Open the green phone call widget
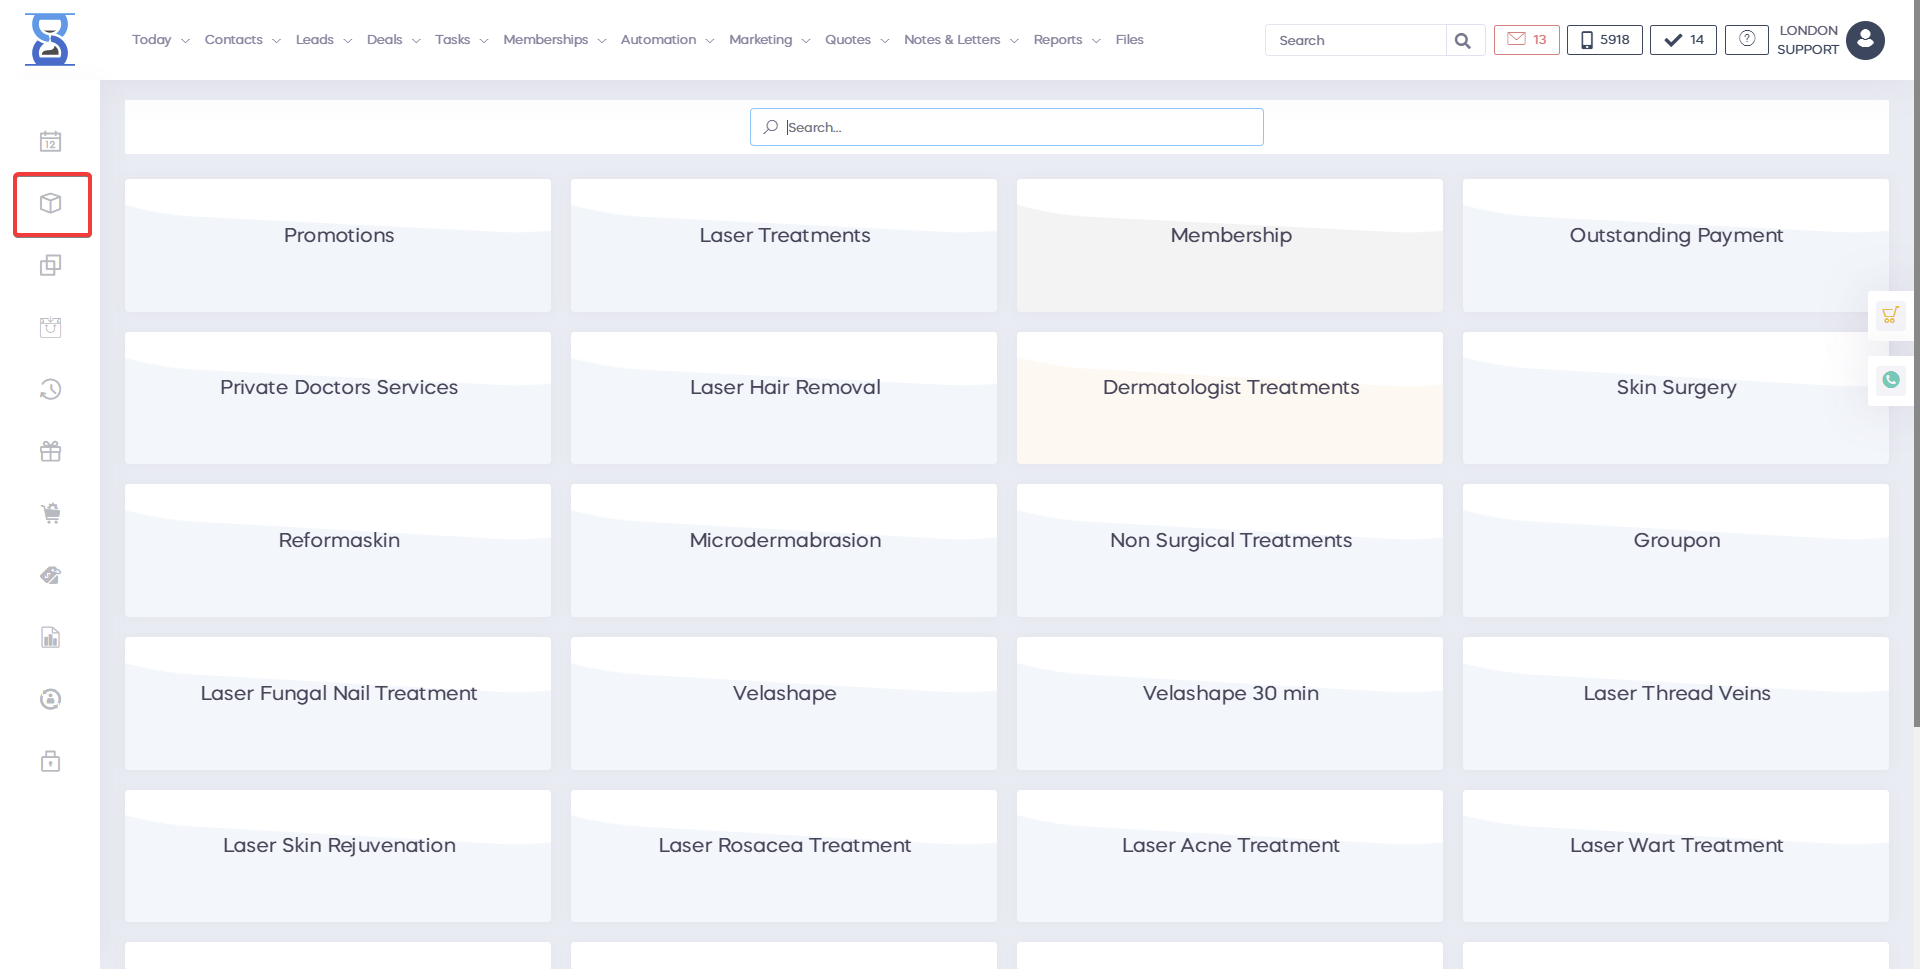This screenshot has height=969, width=1920. coord(1890,380)
